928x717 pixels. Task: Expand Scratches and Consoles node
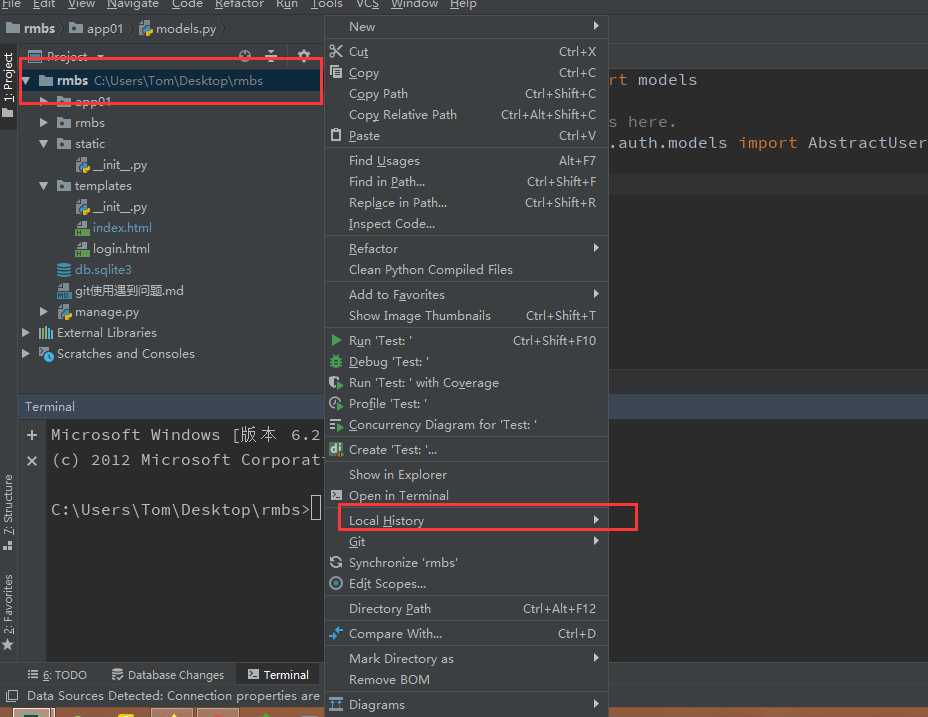click(x=26, y=353)
